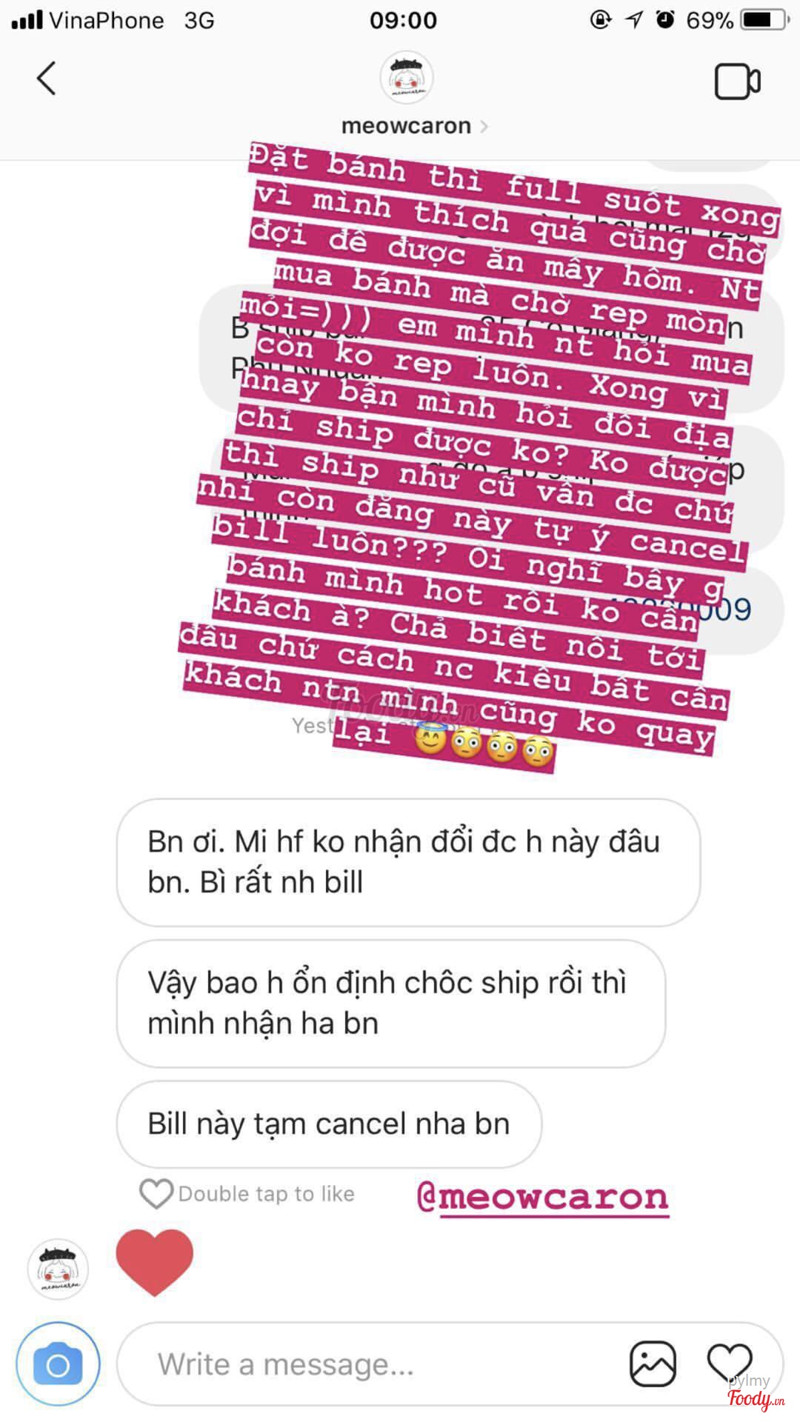
Task: Open the photo gallery picker icon
Action: pos(652,1364)
